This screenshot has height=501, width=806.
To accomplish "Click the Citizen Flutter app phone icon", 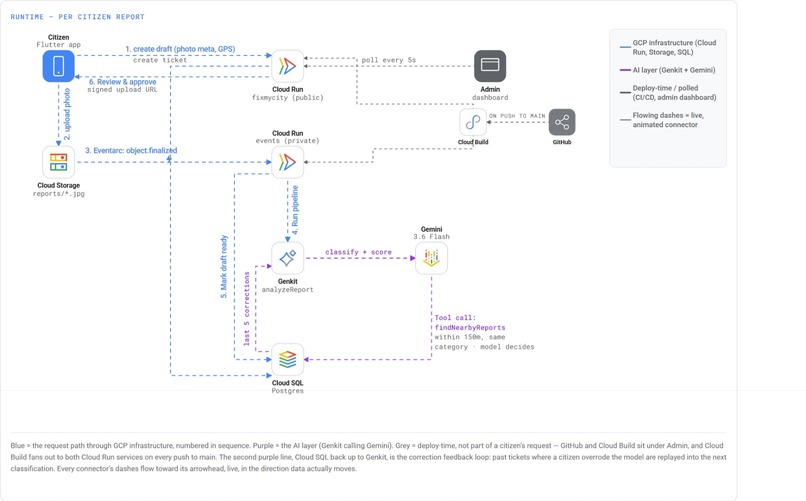I will (x=58, y=66).
